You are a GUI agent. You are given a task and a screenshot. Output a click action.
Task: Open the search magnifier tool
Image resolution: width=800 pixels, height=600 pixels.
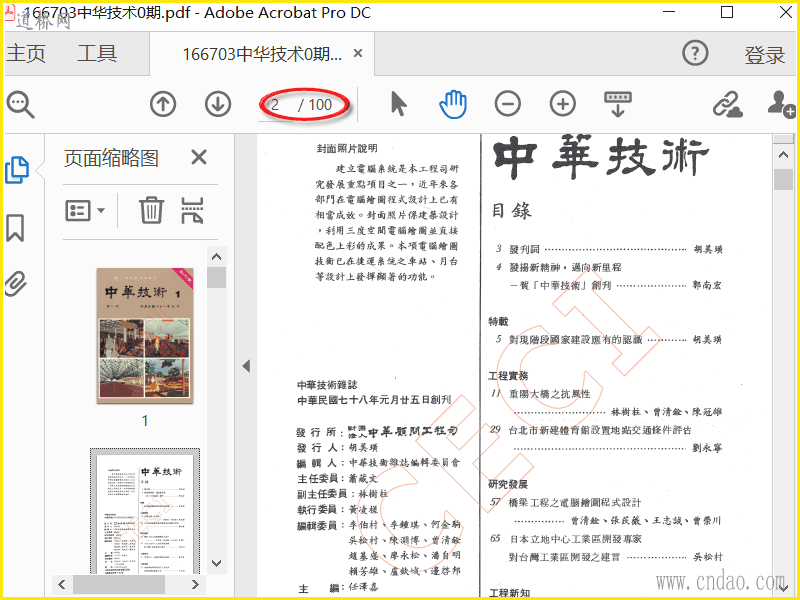click(x=20, y=105)
